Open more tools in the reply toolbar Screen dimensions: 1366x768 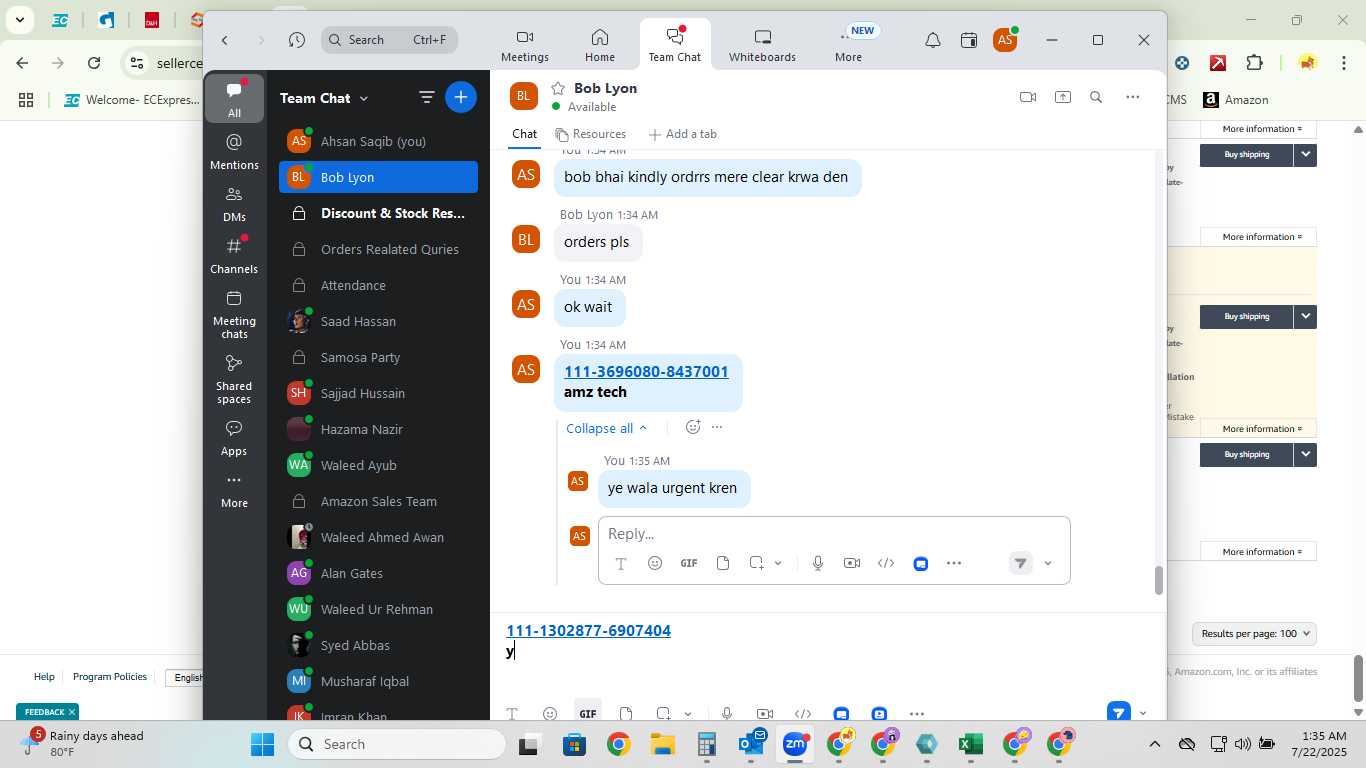click(954, 563)
